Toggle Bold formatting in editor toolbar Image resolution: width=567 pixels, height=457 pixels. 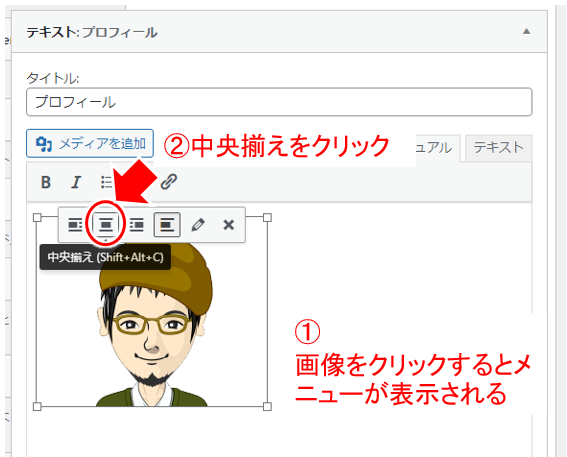point(46,182)
